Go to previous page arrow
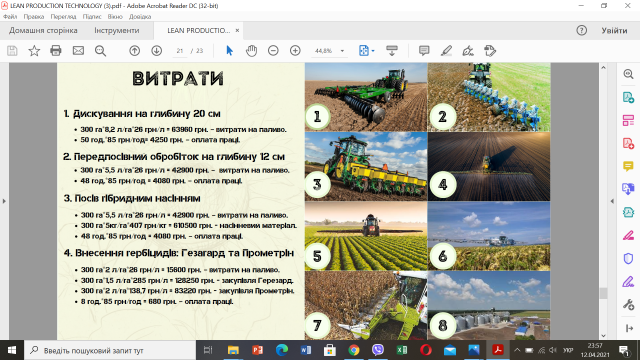This screenshot has width=640, height=360. pos(134,51)
